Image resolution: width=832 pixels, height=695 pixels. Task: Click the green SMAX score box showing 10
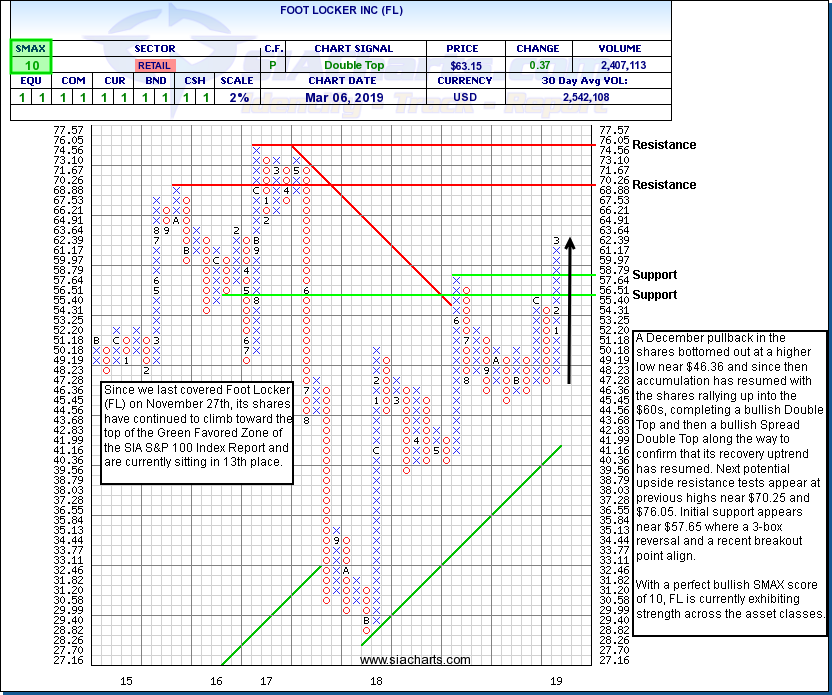point(30,64)
